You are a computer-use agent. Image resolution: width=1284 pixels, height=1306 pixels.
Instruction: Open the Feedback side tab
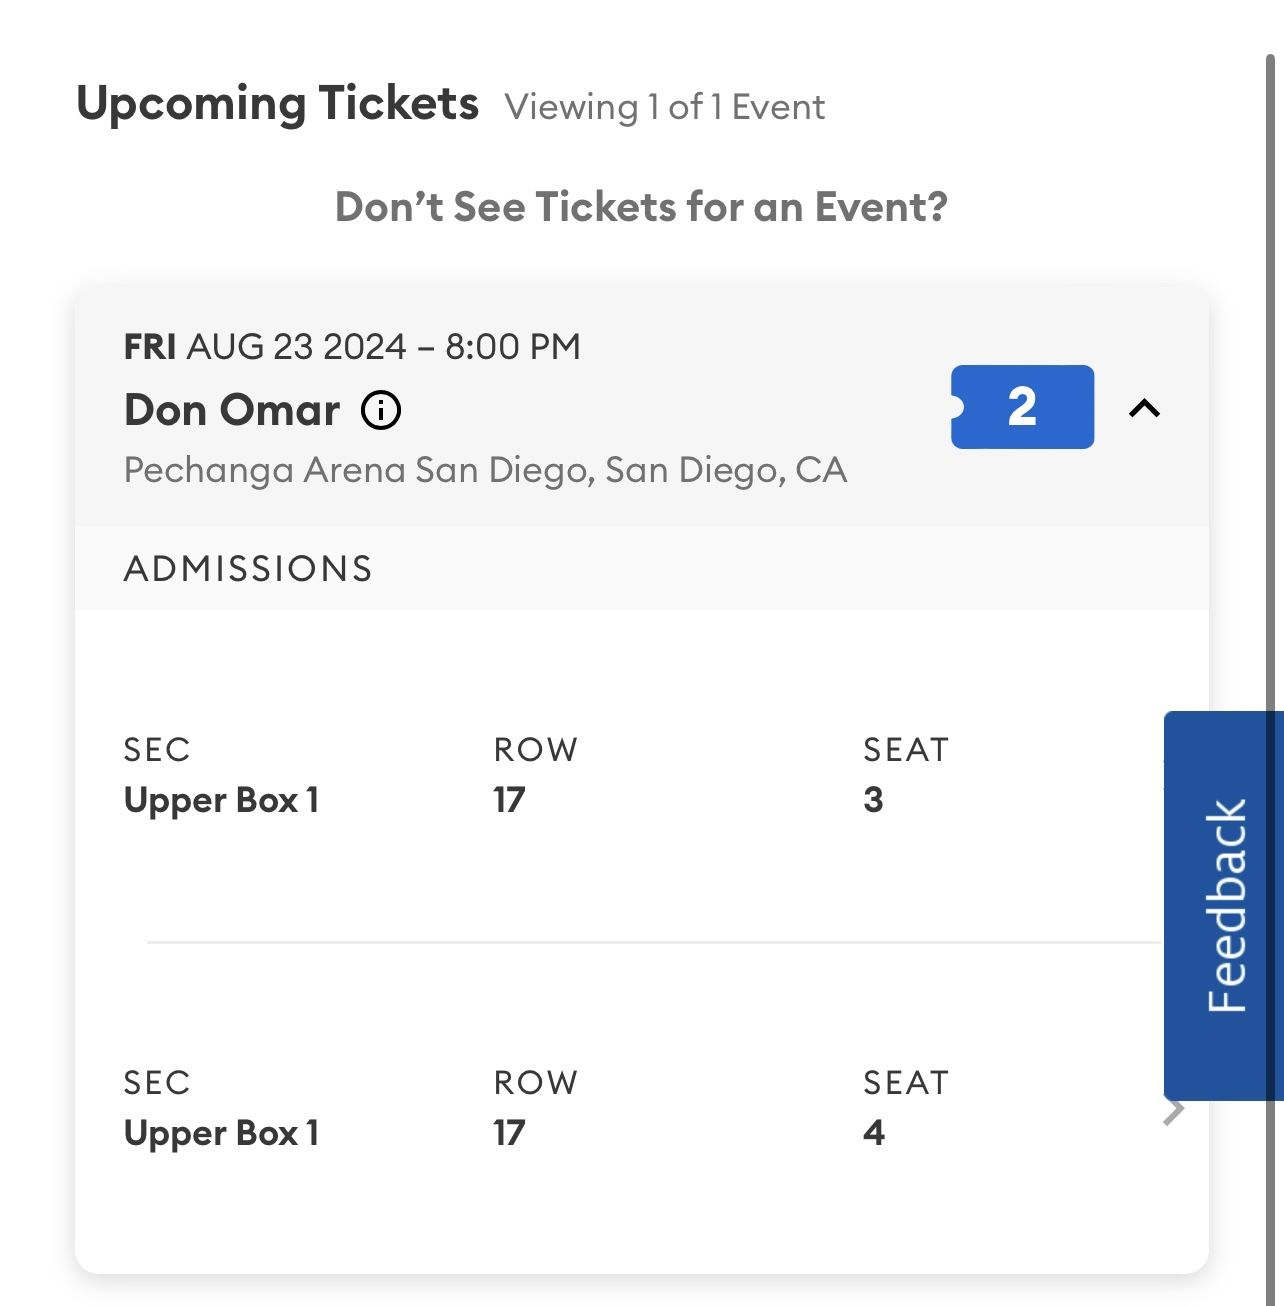1224,906
